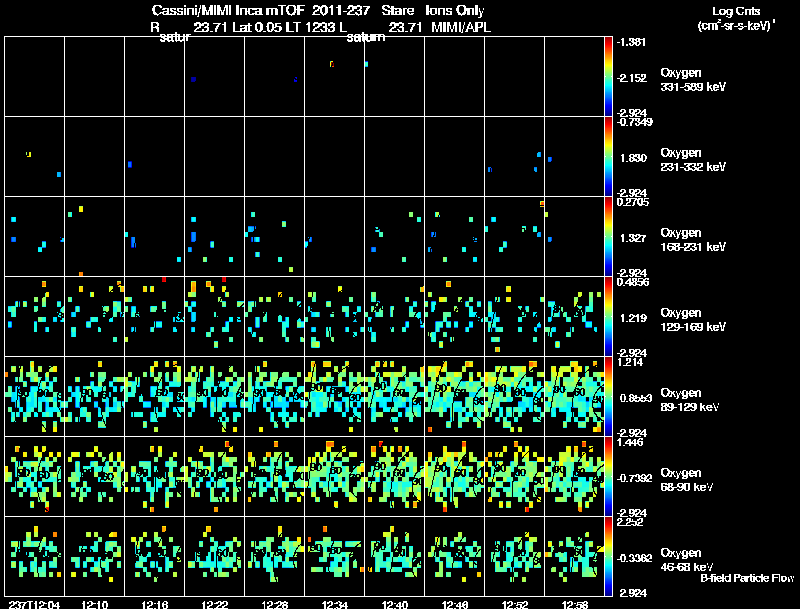The height and width of the screenshot is (609, 800).
Task: Click the '12:10' time axis label
Action: click(94, 604)
